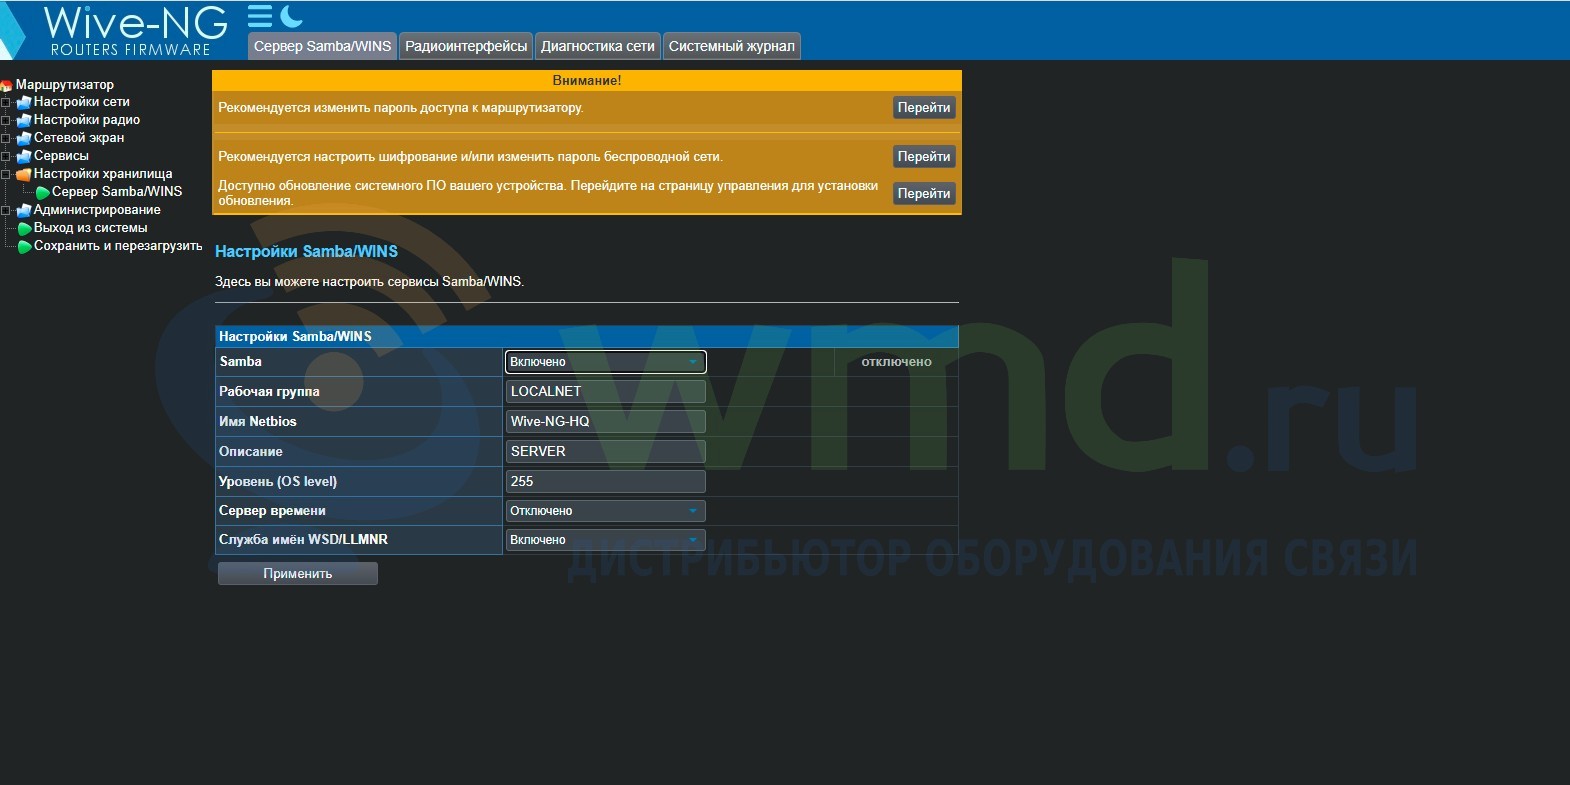Click folder icon beside Администрирование
The width and height of the screenshot is (1570, 785).
click(x=24, y=210)
